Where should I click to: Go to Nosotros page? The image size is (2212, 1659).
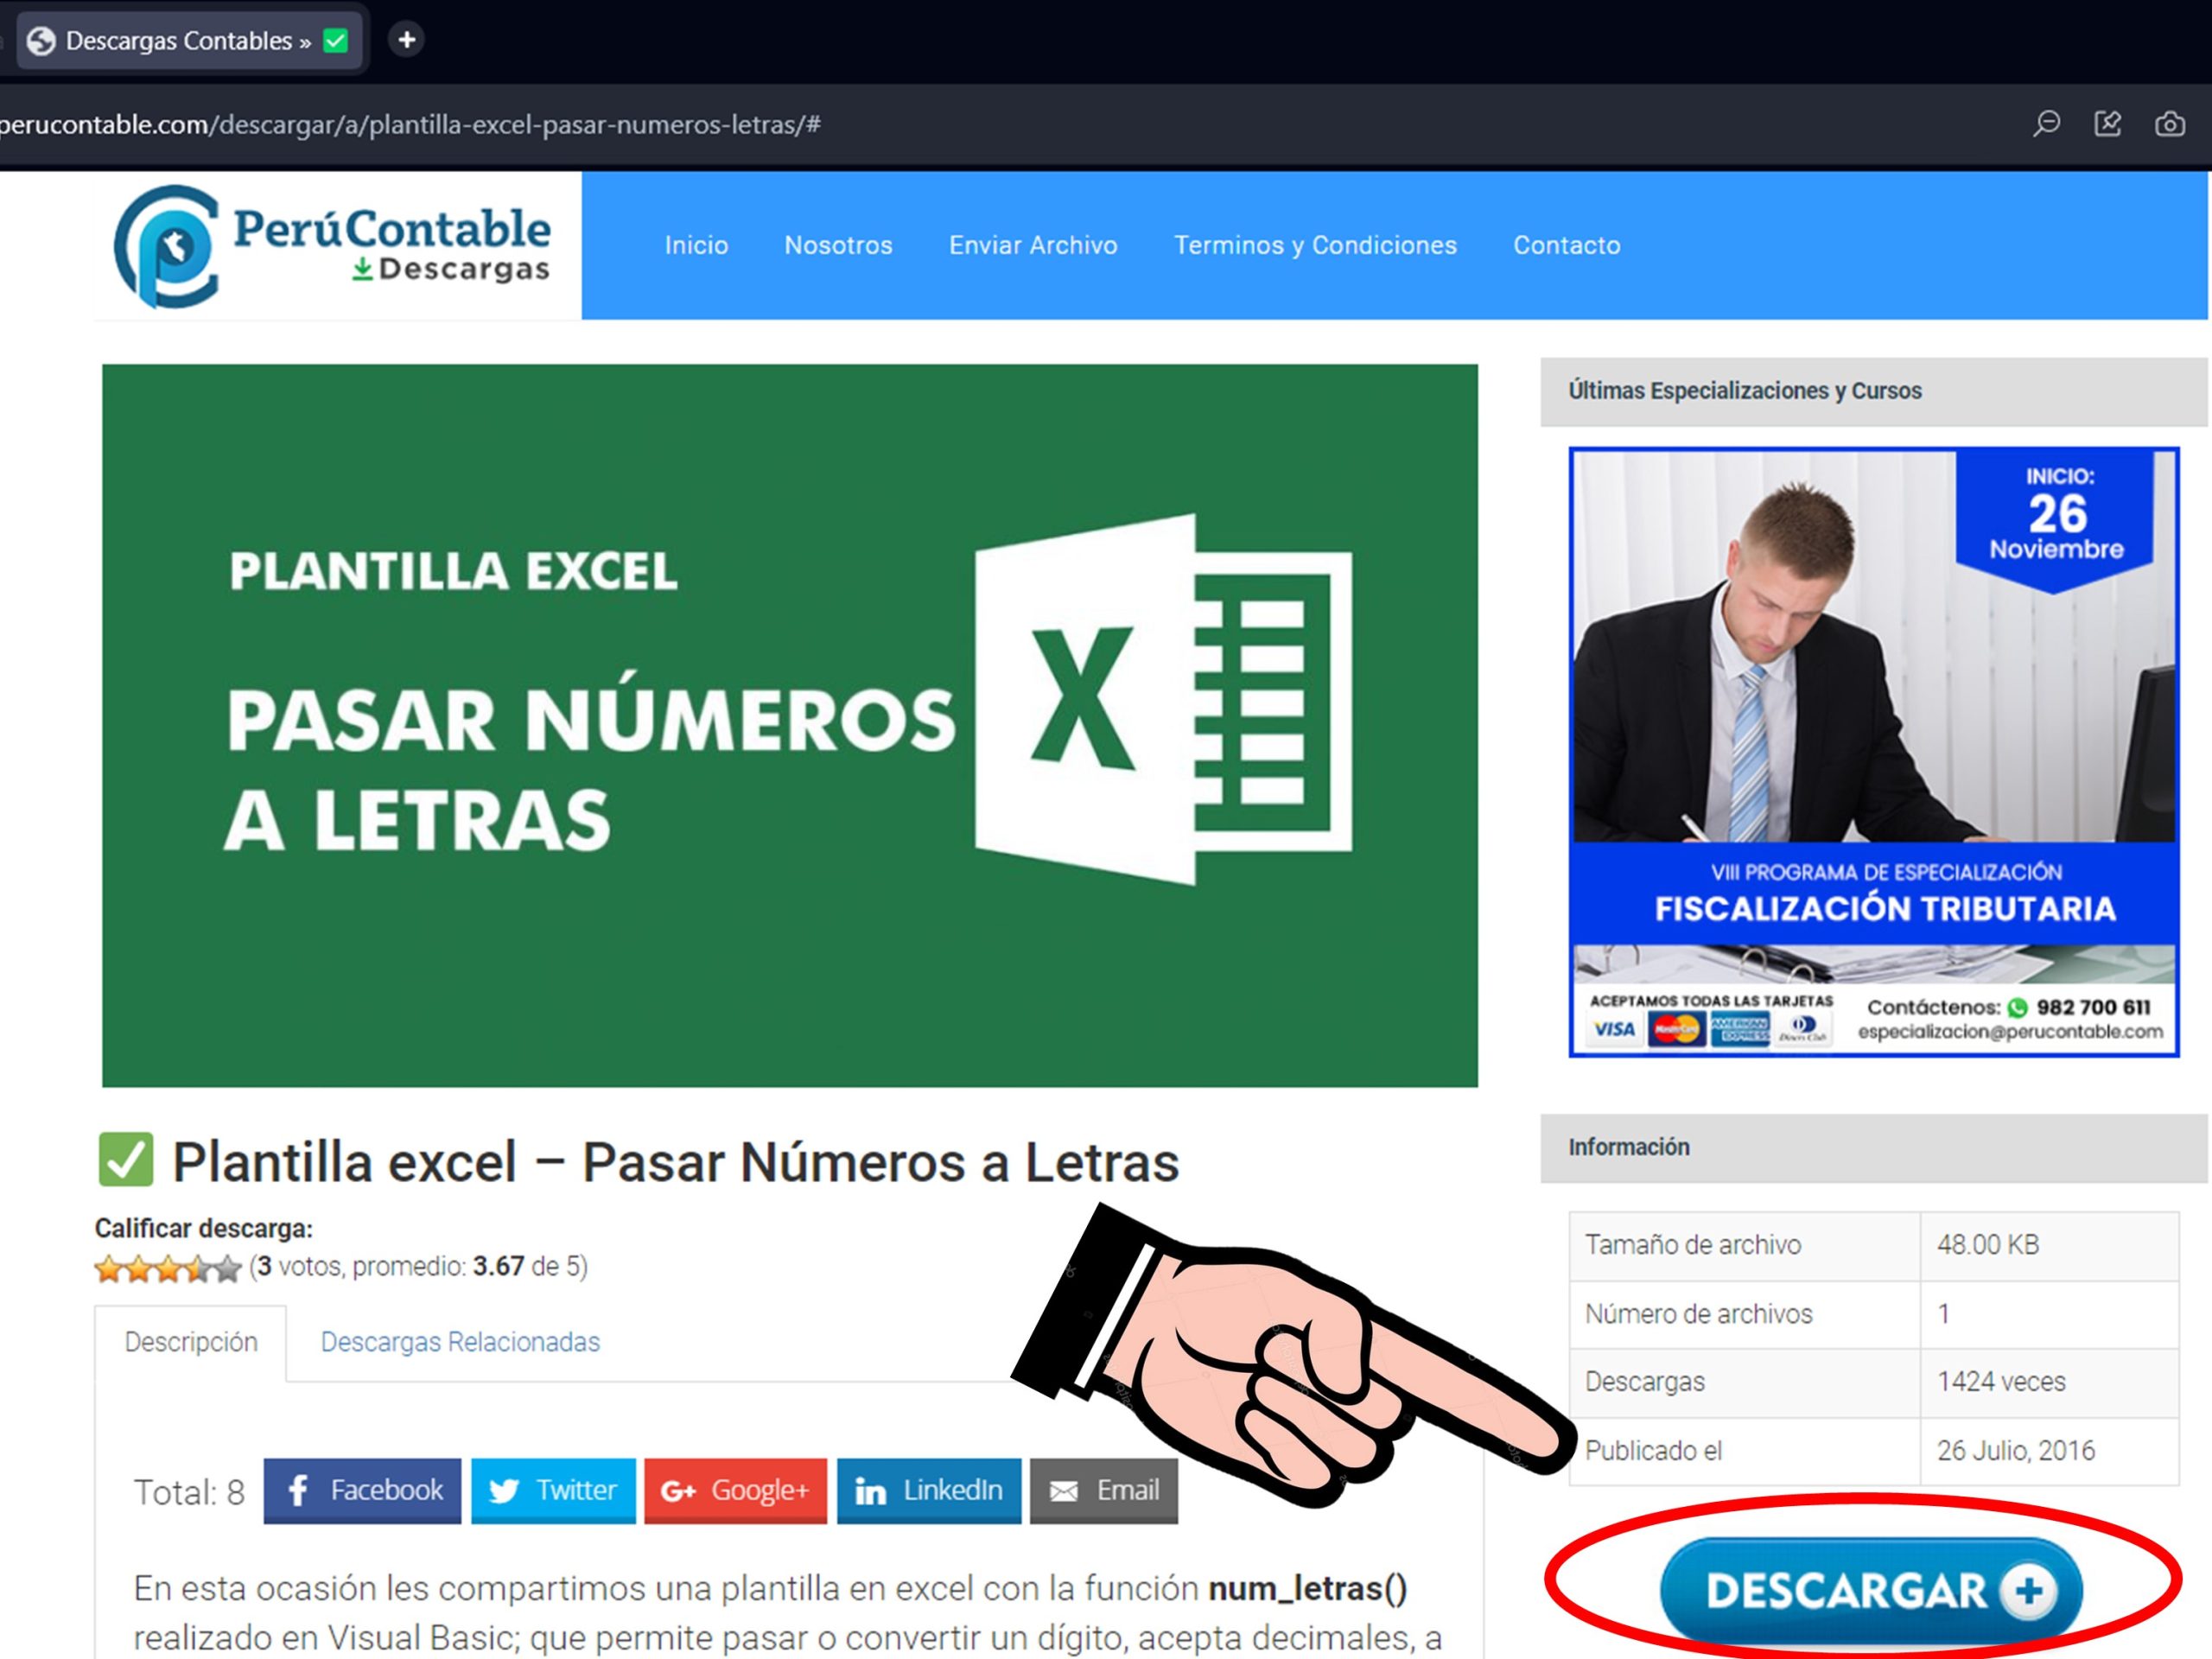point(838,246)
